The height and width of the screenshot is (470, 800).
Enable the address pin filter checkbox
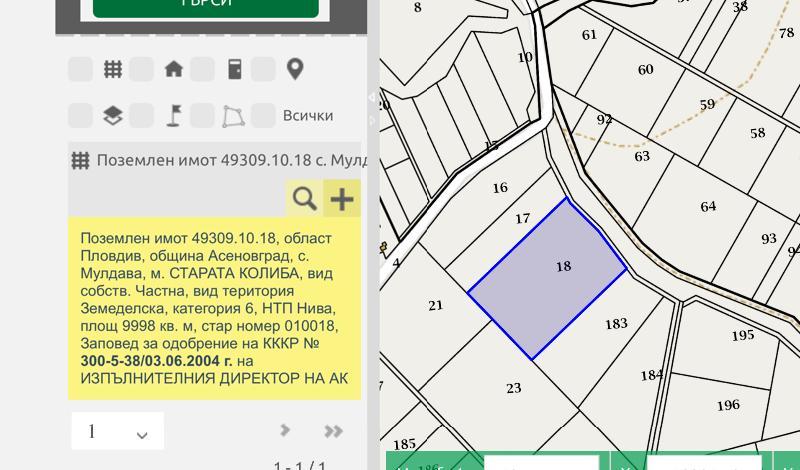pyautogui.click(x=263, y=69)
